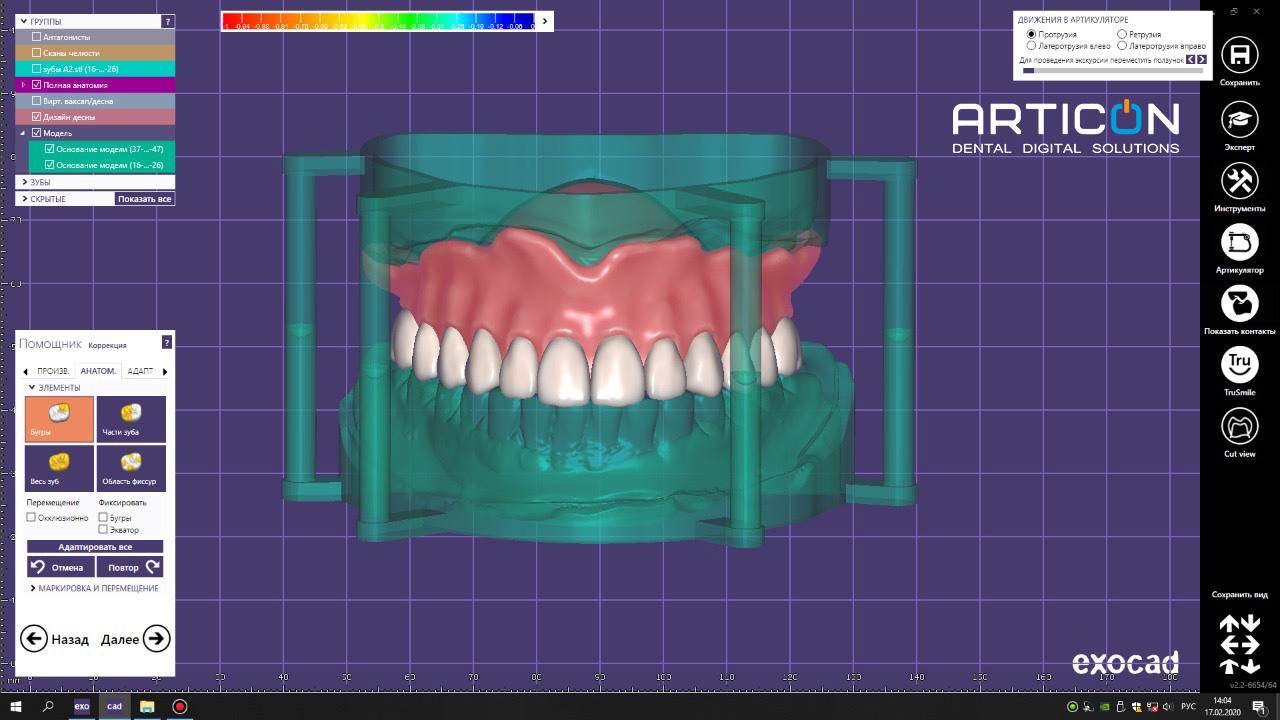Open File Explorer on the taskbar
Viewport: 1280px width, 720px height.
click(x=147, y=706)
